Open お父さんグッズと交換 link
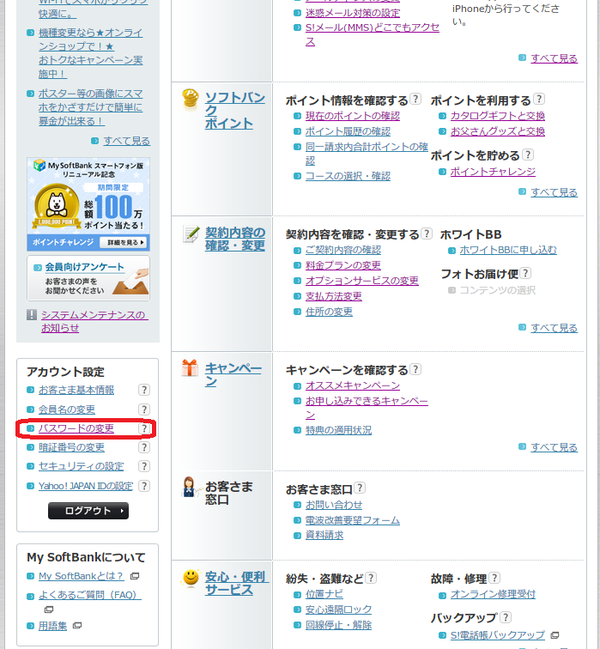The width and height of the screenshot is (600, 649). coord(498,132)
